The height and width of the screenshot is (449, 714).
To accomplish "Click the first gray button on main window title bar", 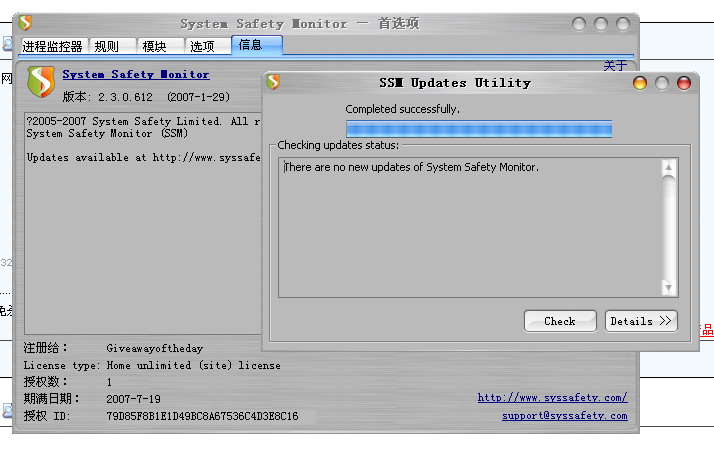I will point(579,24).
